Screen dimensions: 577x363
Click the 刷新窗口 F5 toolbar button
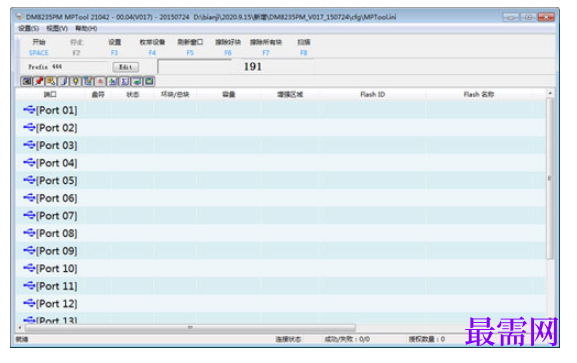pyautogui.click(x=190, y=47)
